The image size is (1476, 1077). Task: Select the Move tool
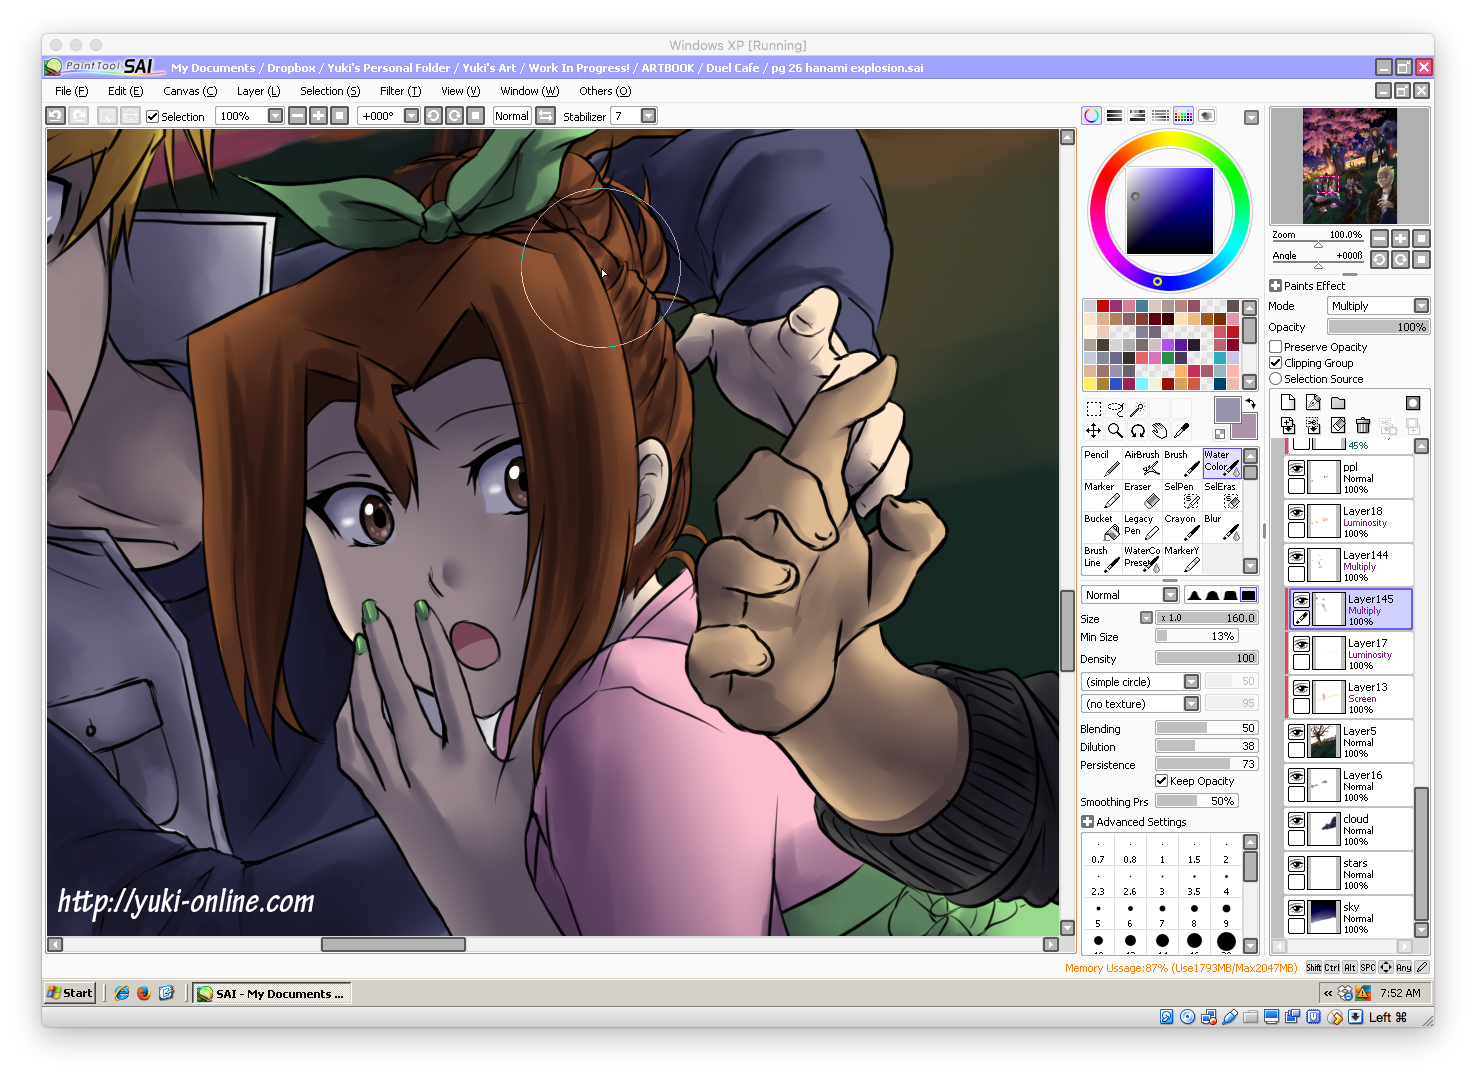[1093, 431]
